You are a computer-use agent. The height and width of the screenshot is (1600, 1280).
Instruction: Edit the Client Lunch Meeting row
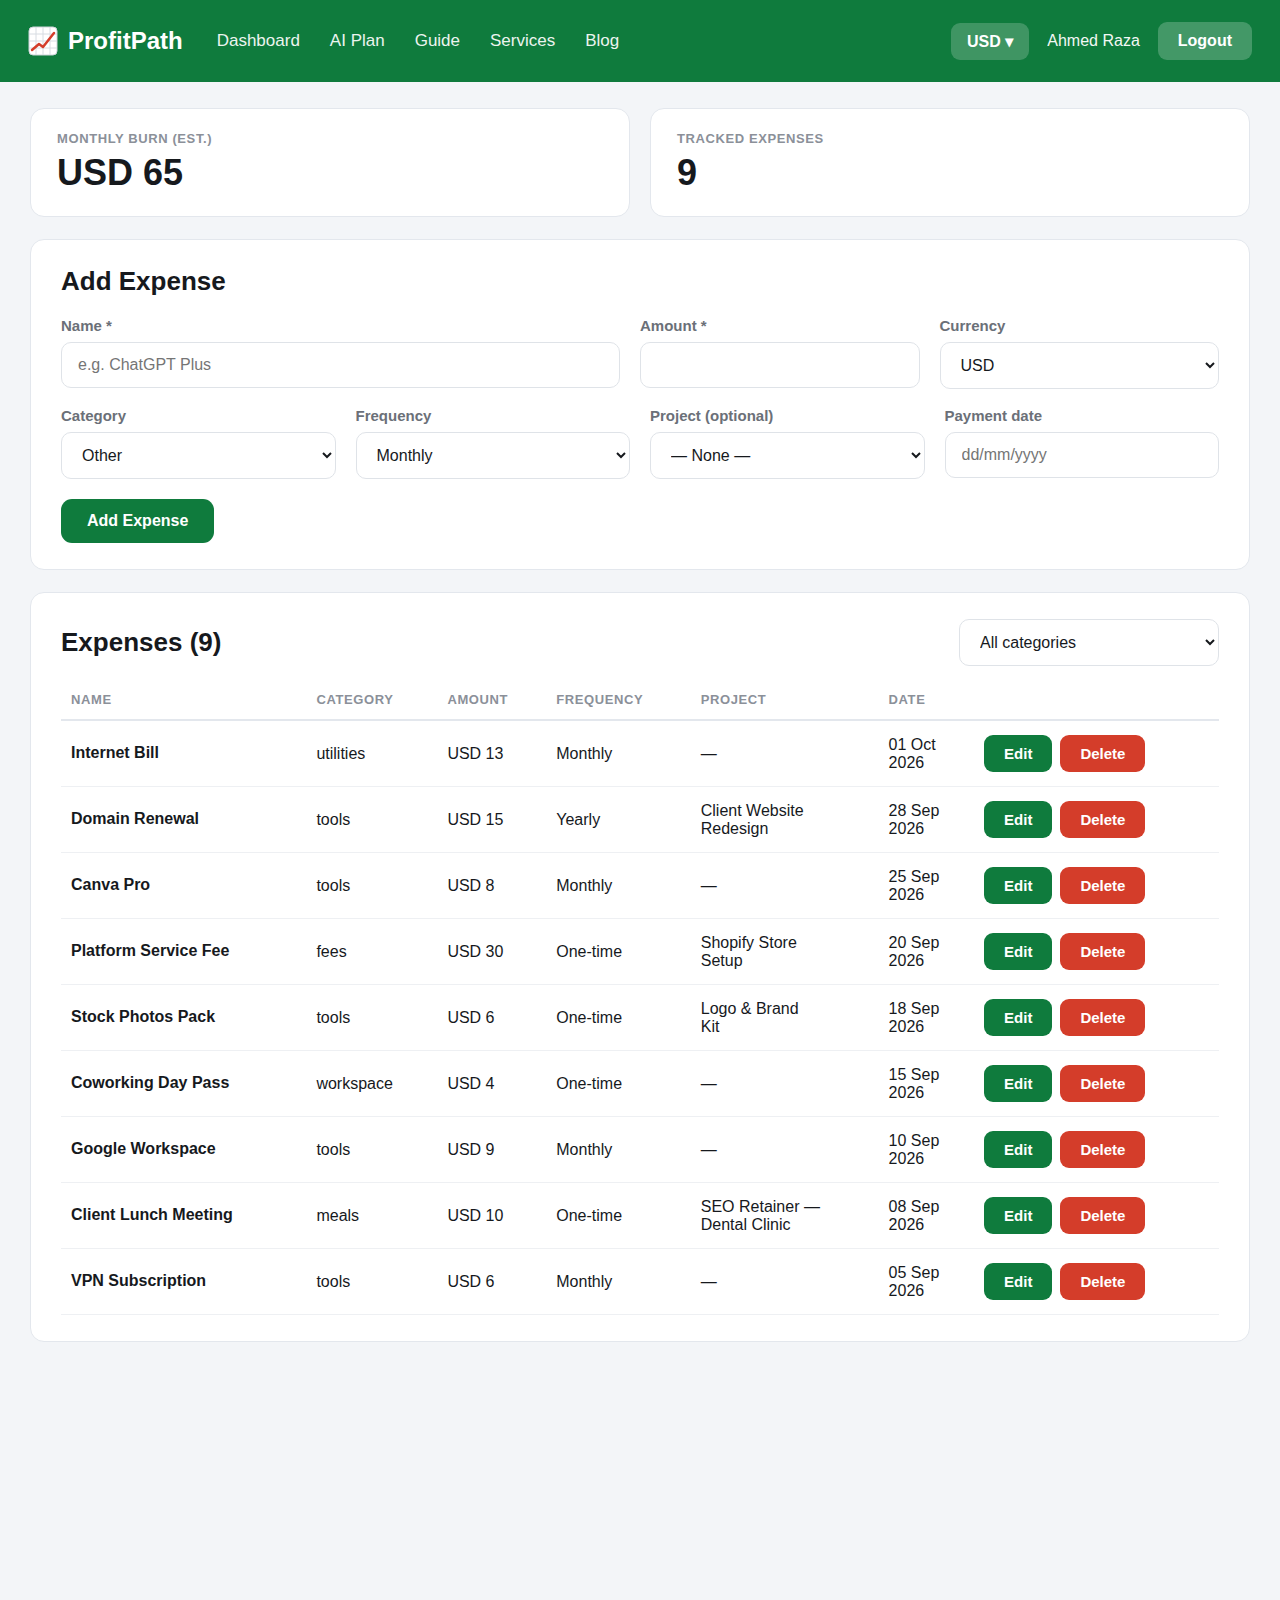[x=1018, y=1216]
